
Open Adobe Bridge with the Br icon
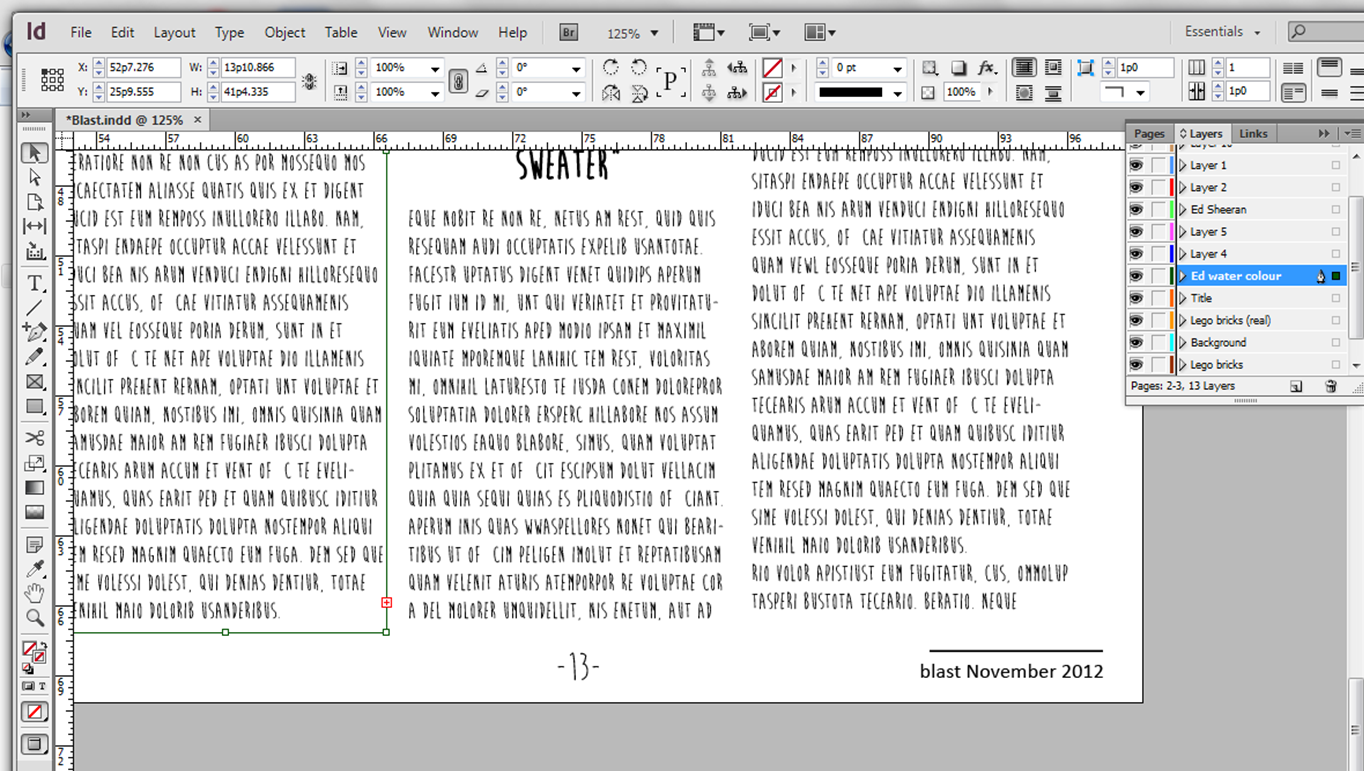567,32
